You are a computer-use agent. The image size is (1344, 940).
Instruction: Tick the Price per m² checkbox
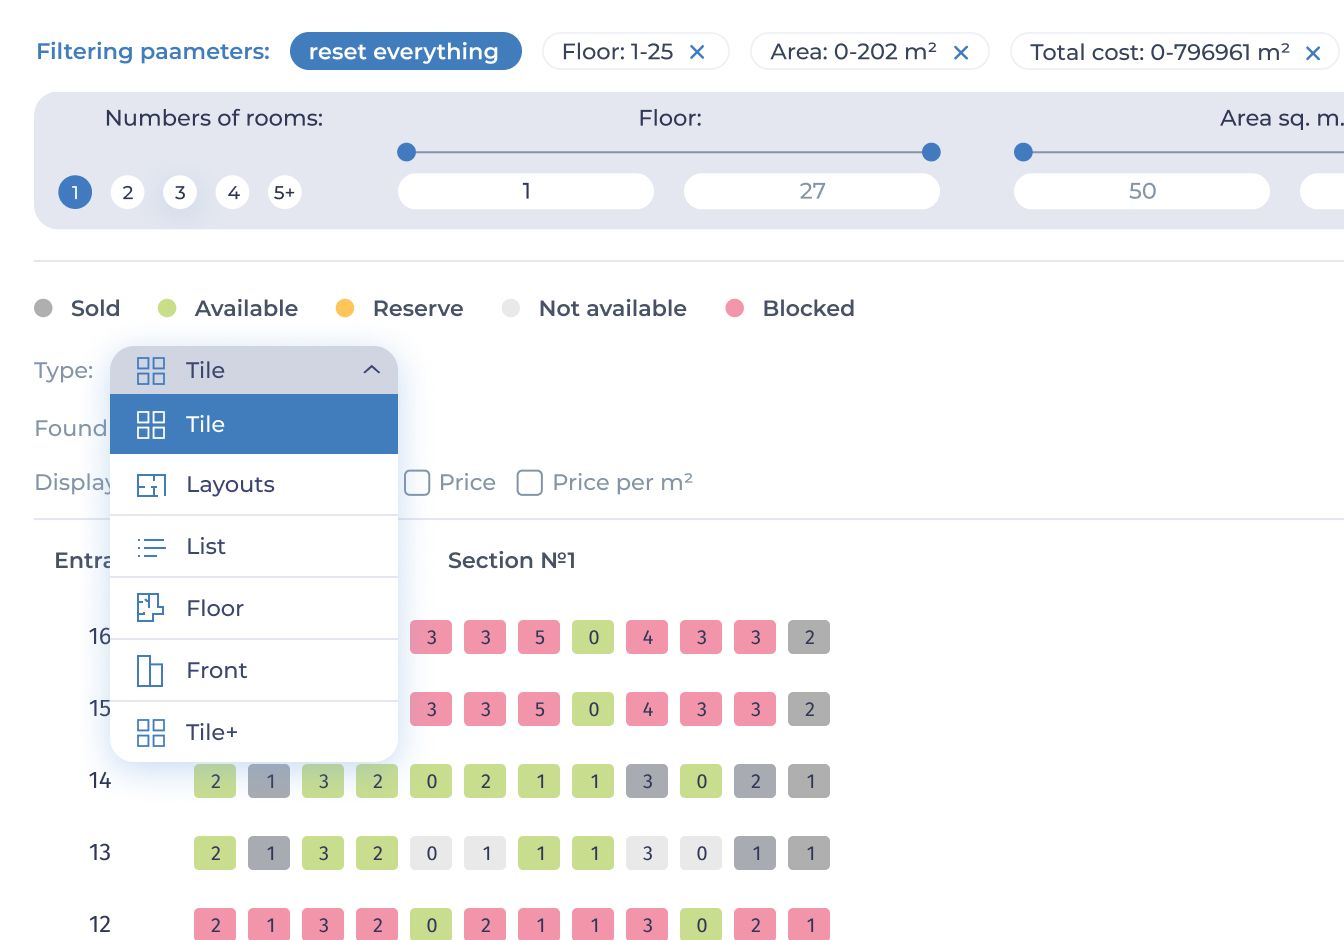[529, 483]
